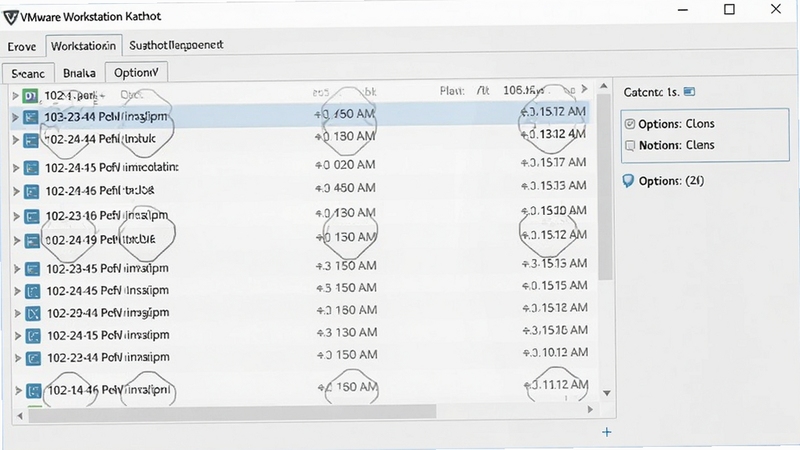Viewport: 800px width, 450px height.
Task: Click the icon in the list header row
Action: coord(31,95)
